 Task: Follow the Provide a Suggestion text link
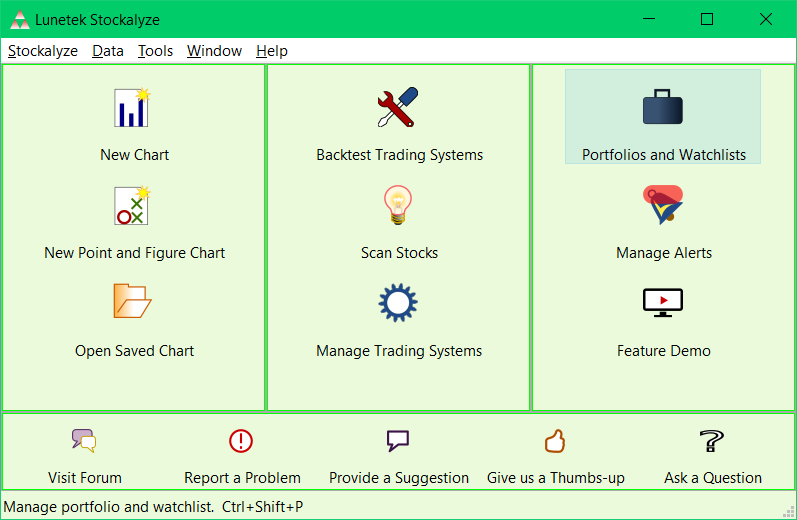399,478
